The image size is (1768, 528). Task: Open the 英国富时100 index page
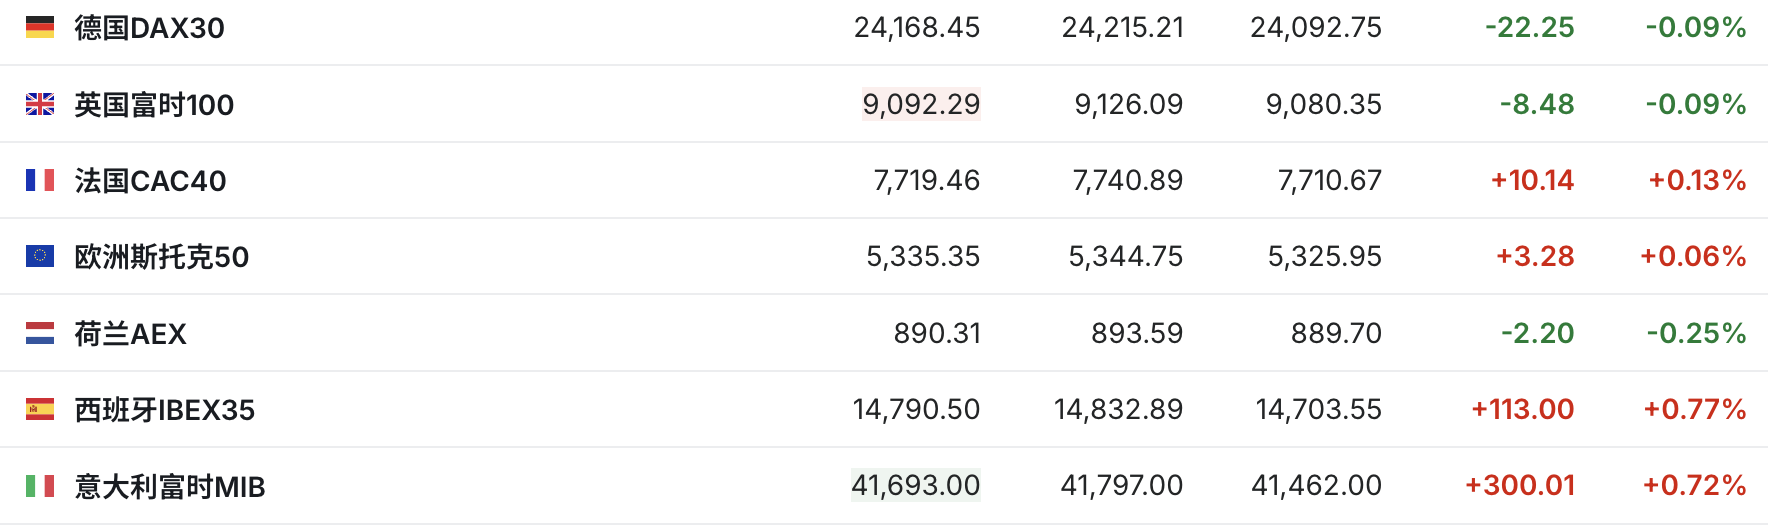pos(154,105)
